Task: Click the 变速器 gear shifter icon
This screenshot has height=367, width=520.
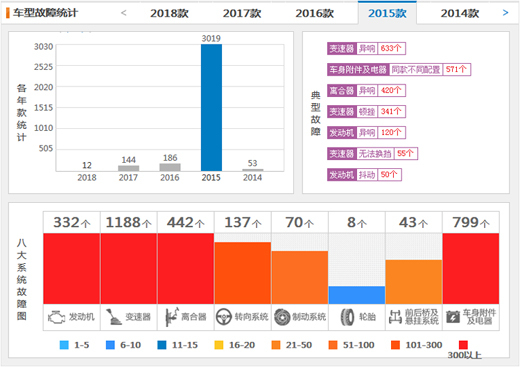Action: (114, 317)
